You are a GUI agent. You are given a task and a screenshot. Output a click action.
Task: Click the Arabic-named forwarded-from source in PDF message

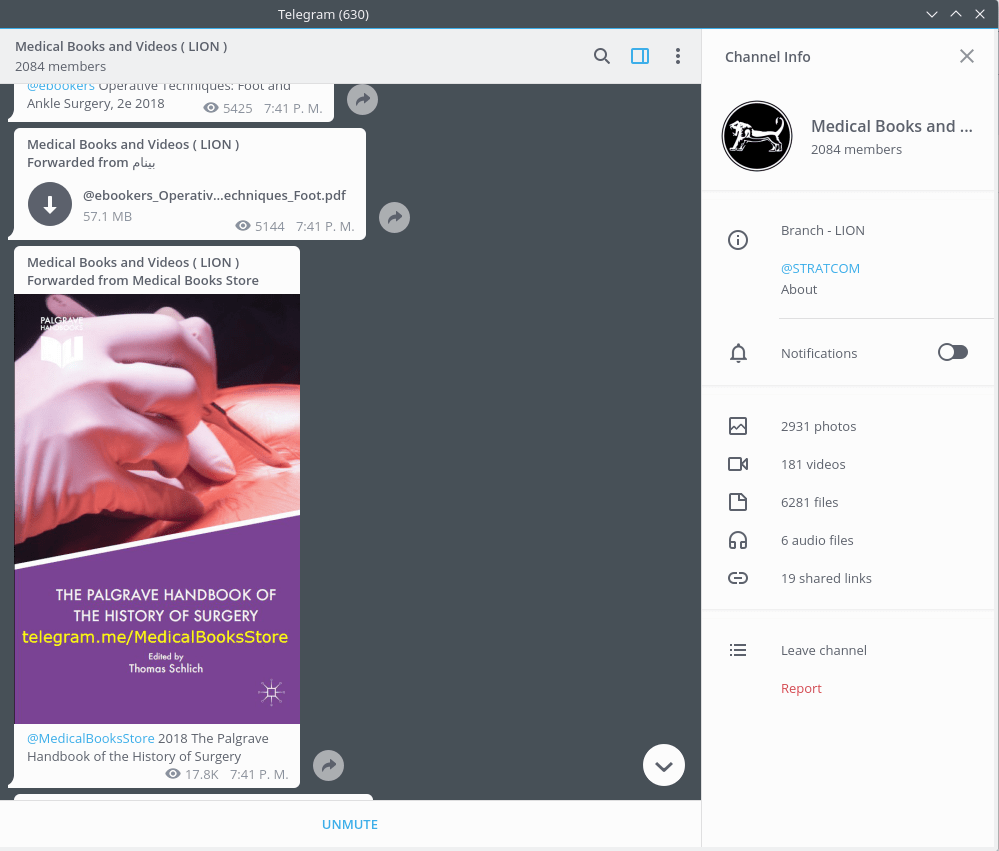(x=144, y=162)
